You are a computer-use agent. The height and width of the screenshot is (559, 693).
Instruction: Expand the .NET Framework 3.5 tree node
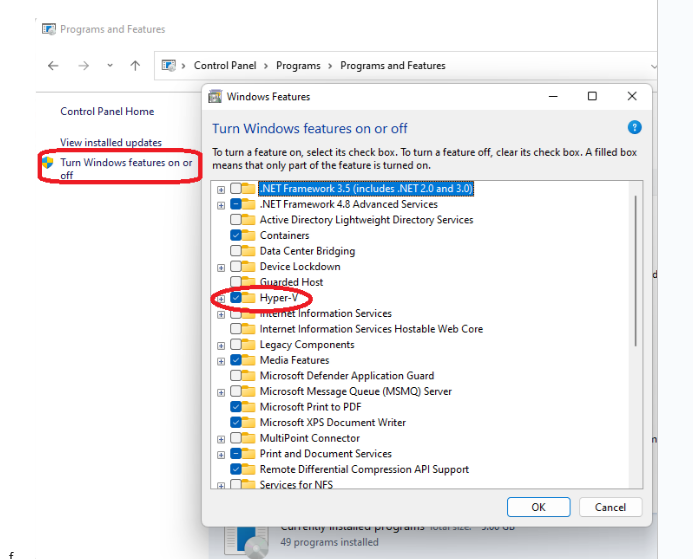221,189
